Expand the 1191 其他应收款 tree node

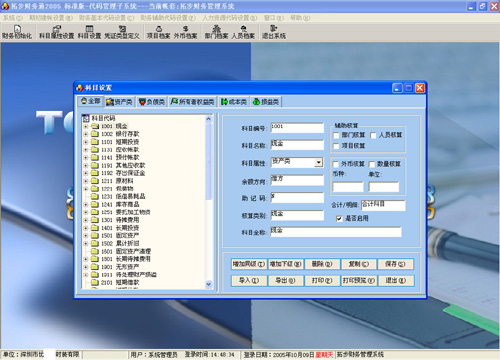tap(86, 165)
